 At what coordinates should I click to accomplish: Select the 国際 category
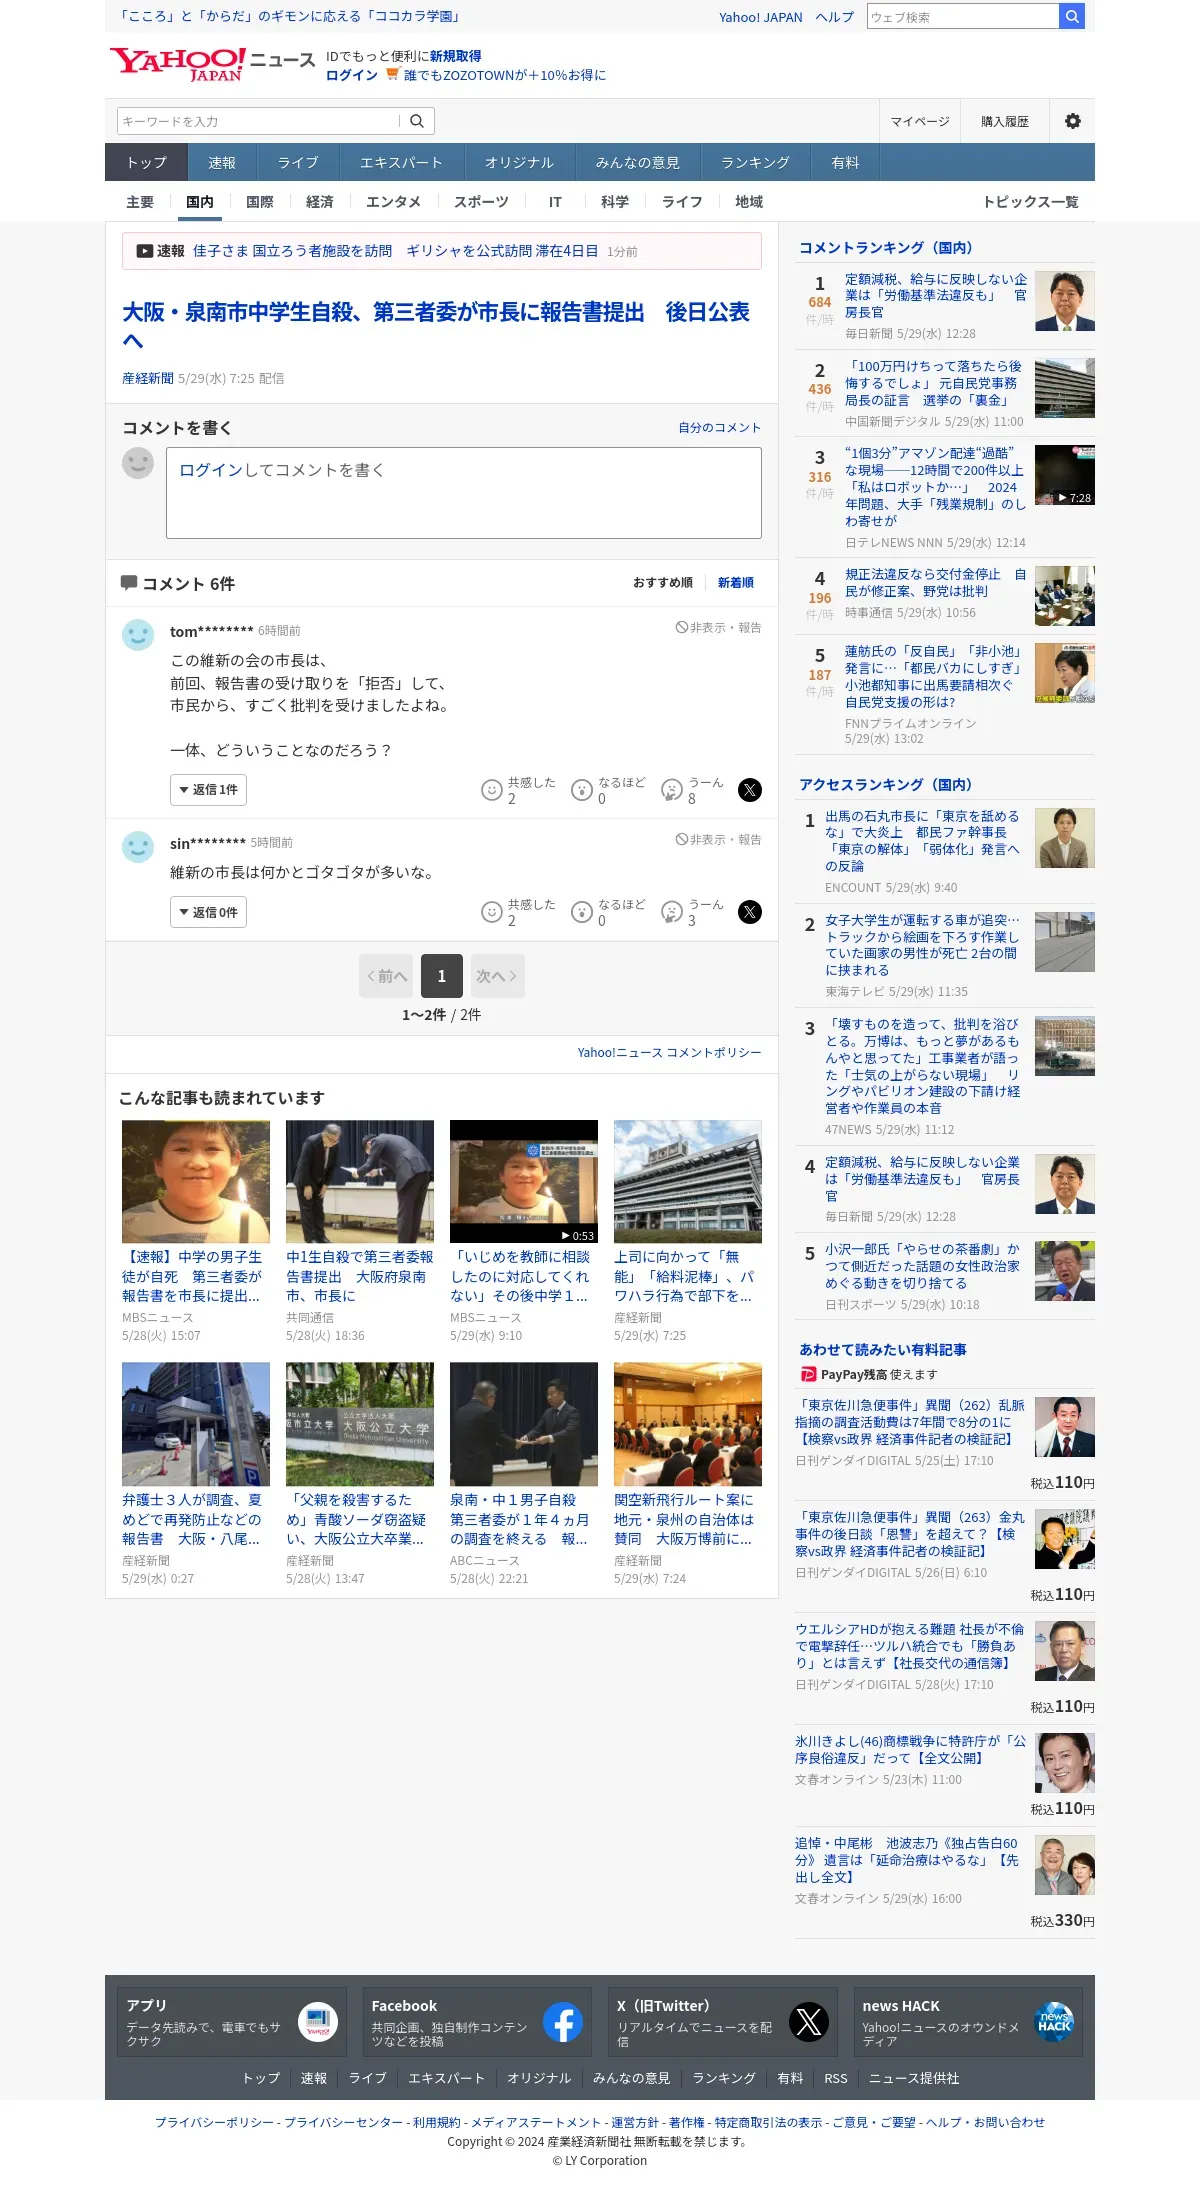point(260,202)
